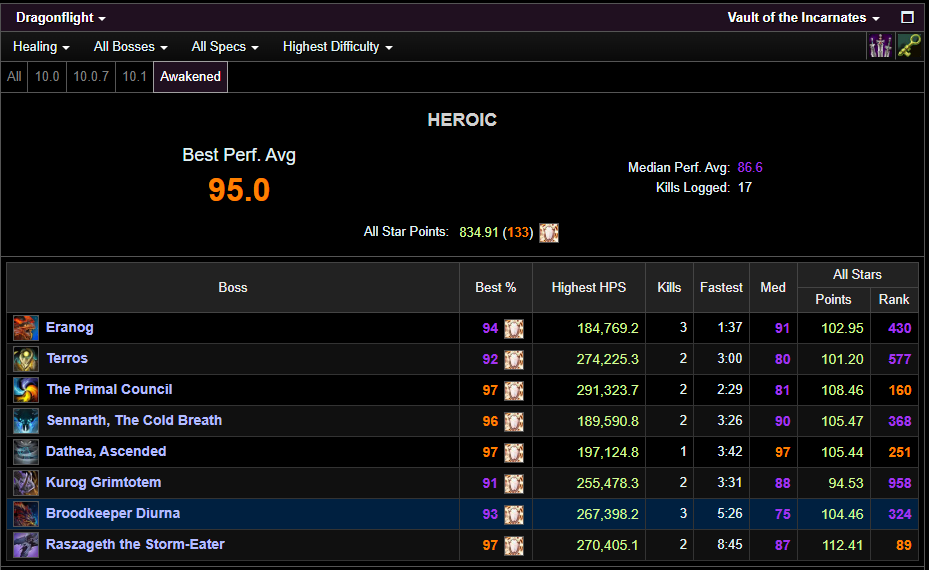Viewport: 929px width, 570px height.
Task: Open the Highest Difficulty dropdown
Action: (x=338, y=47)
